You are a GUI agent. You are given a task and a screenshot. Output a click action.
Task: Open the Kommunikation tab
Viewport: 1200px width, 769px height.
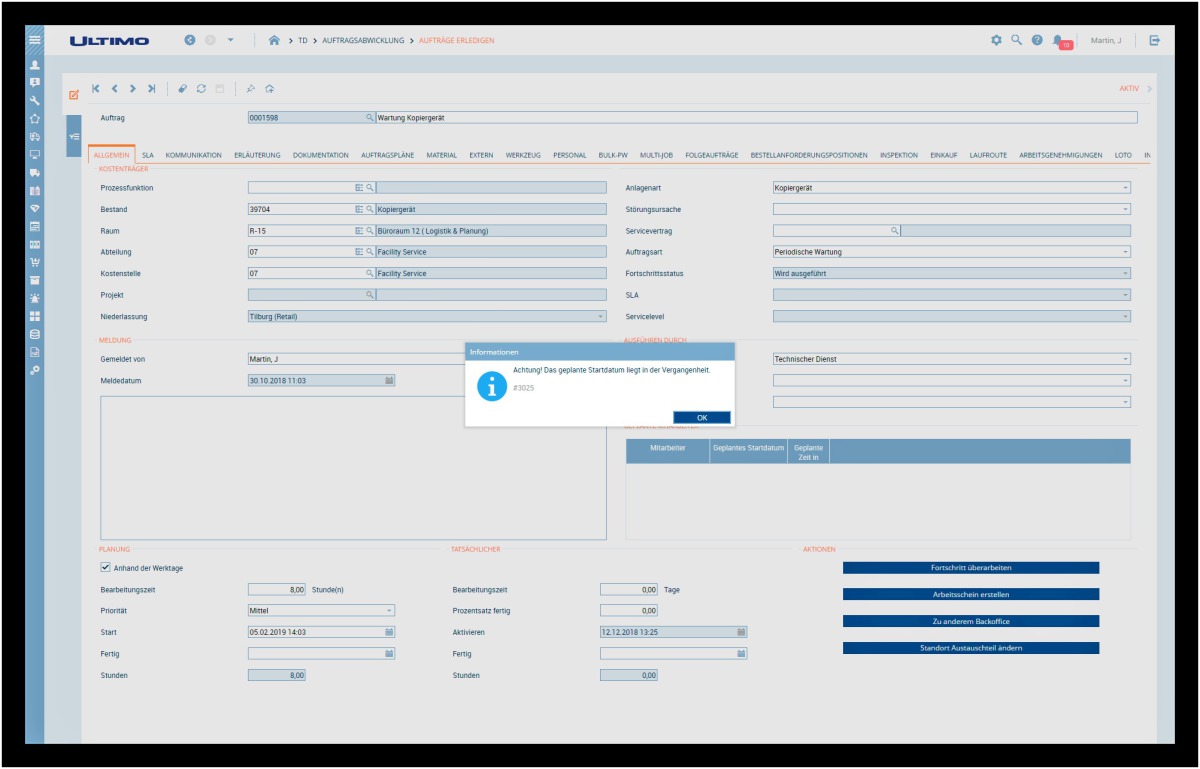(194, 156)
